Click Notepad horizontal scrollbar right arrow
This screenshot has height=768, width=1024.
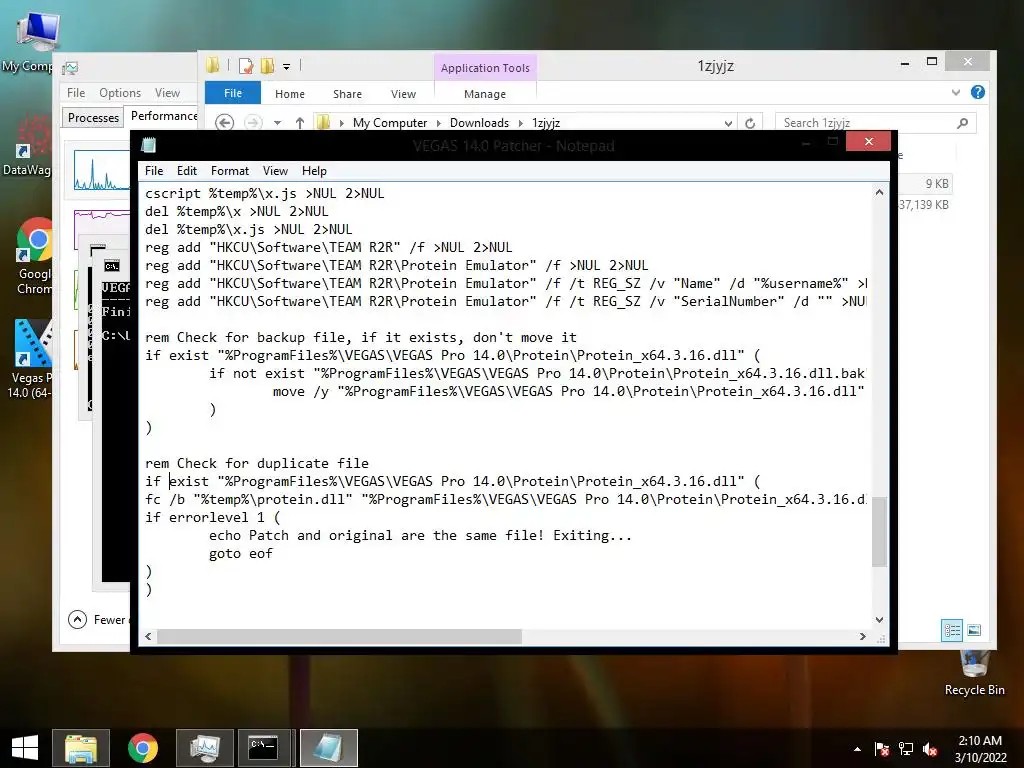point(863,636)
